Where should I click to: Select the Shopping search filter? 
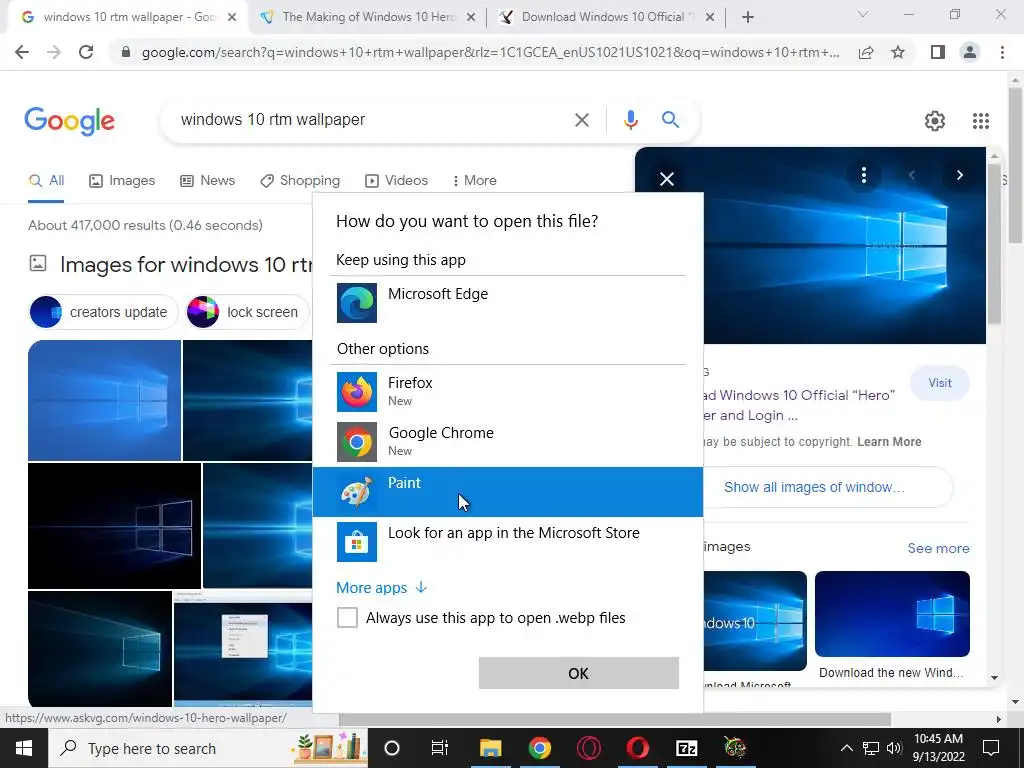(300, 181)
